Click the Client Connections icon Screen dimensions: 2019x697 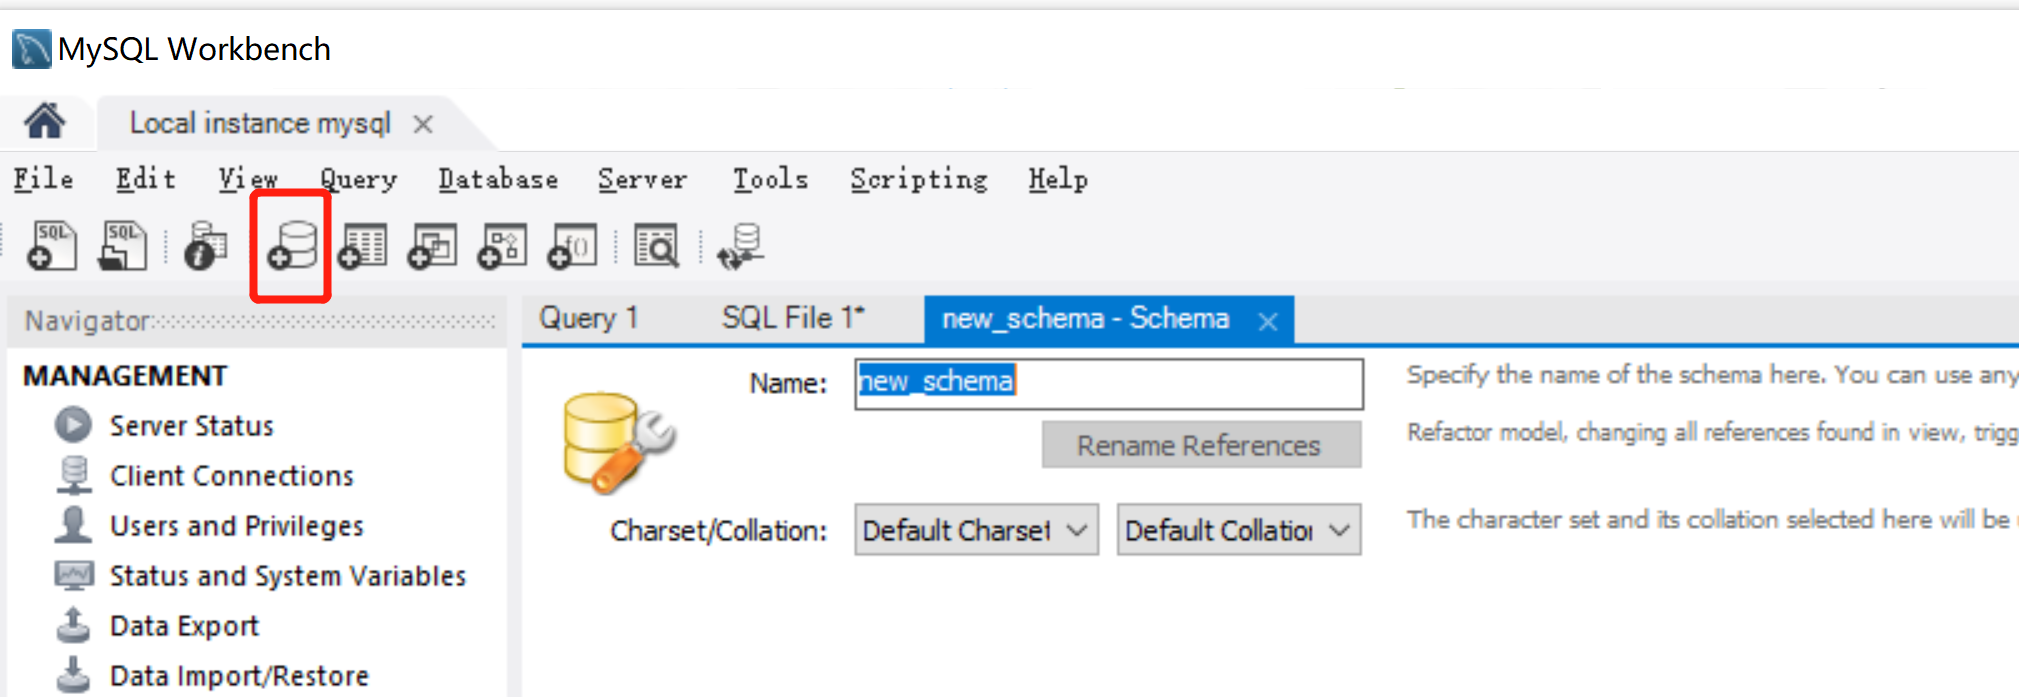click(73, 475)
